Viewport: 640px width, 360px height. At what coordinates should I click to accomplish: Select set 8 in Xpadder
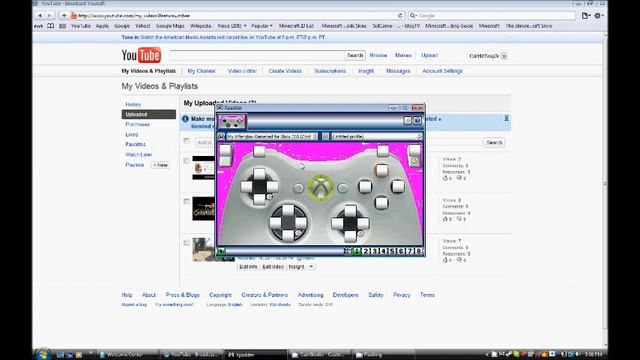[419, 251]
